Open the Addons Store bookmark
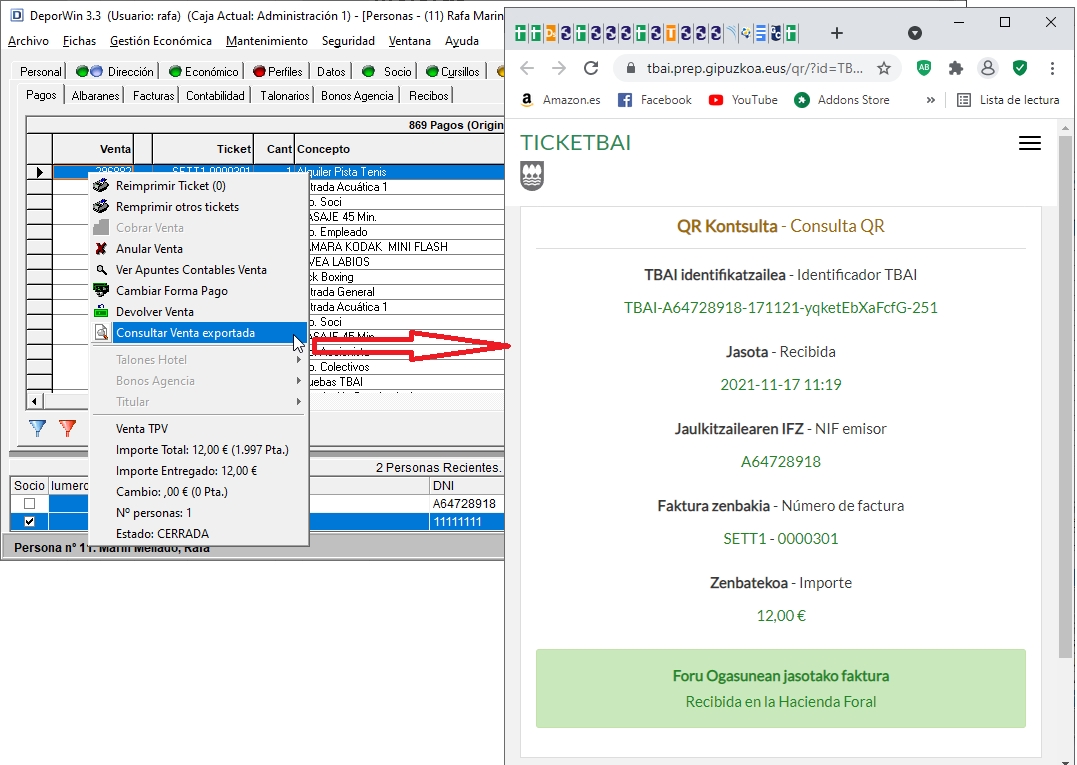This screenshot has width=1077, height=765. pyautogui.click(x=841, y=100)
